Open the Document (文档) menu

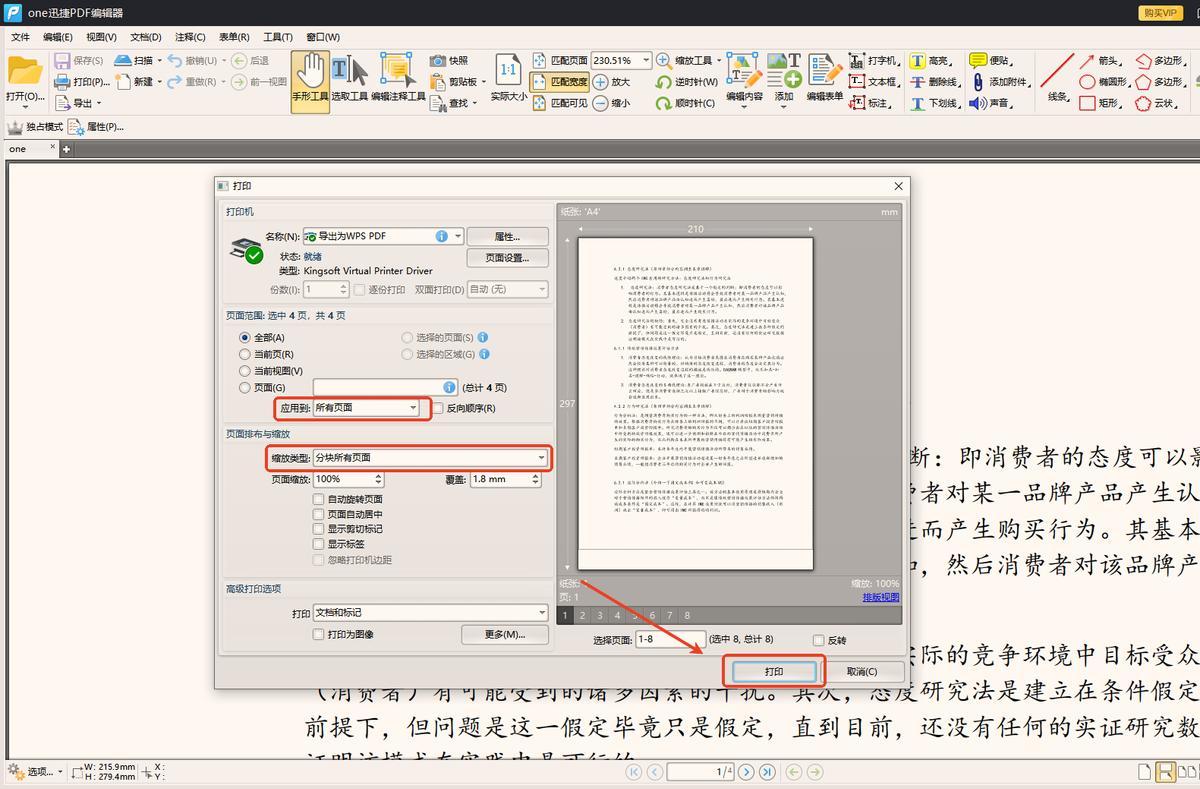[145, 37]
